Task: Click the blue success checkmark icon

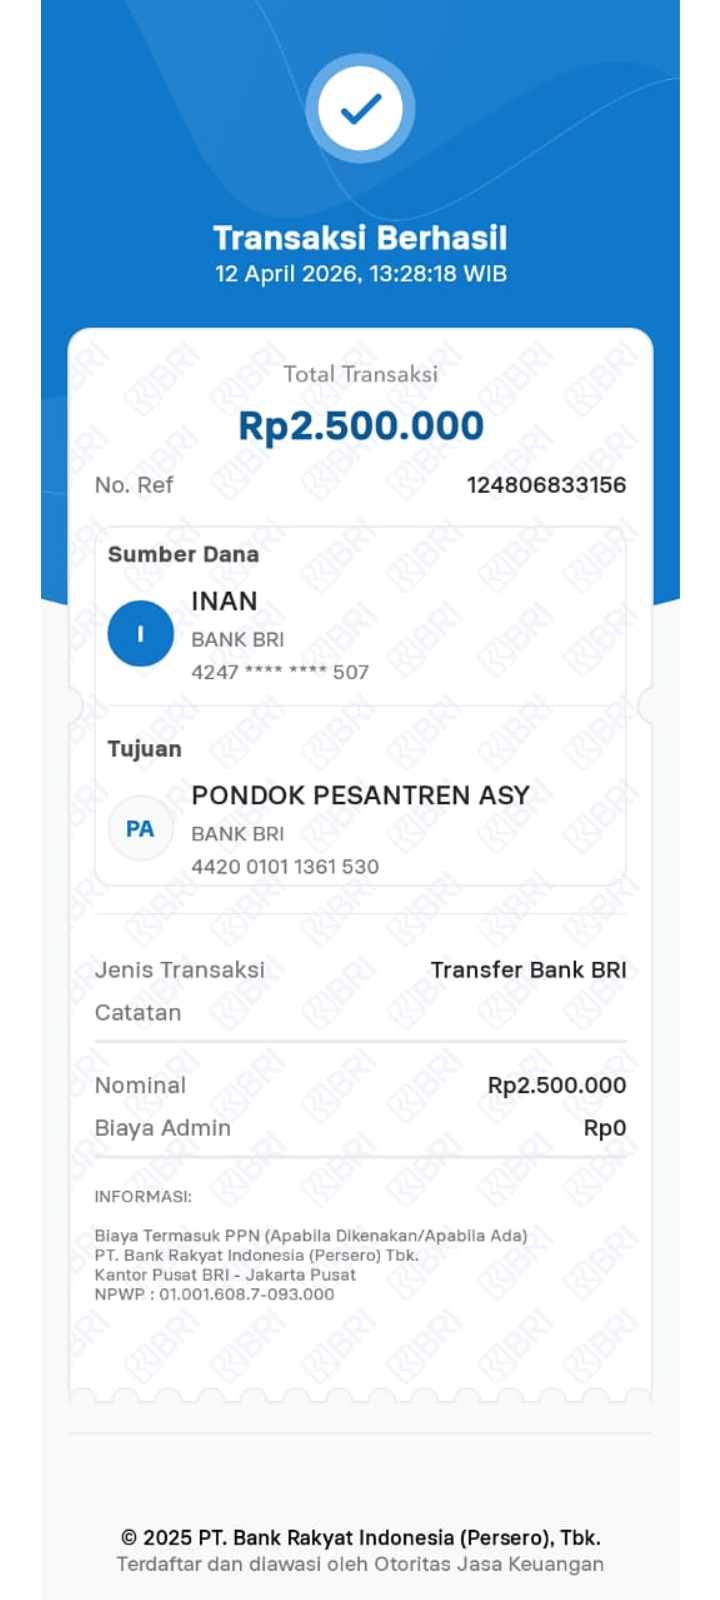Action: point(360,108)
